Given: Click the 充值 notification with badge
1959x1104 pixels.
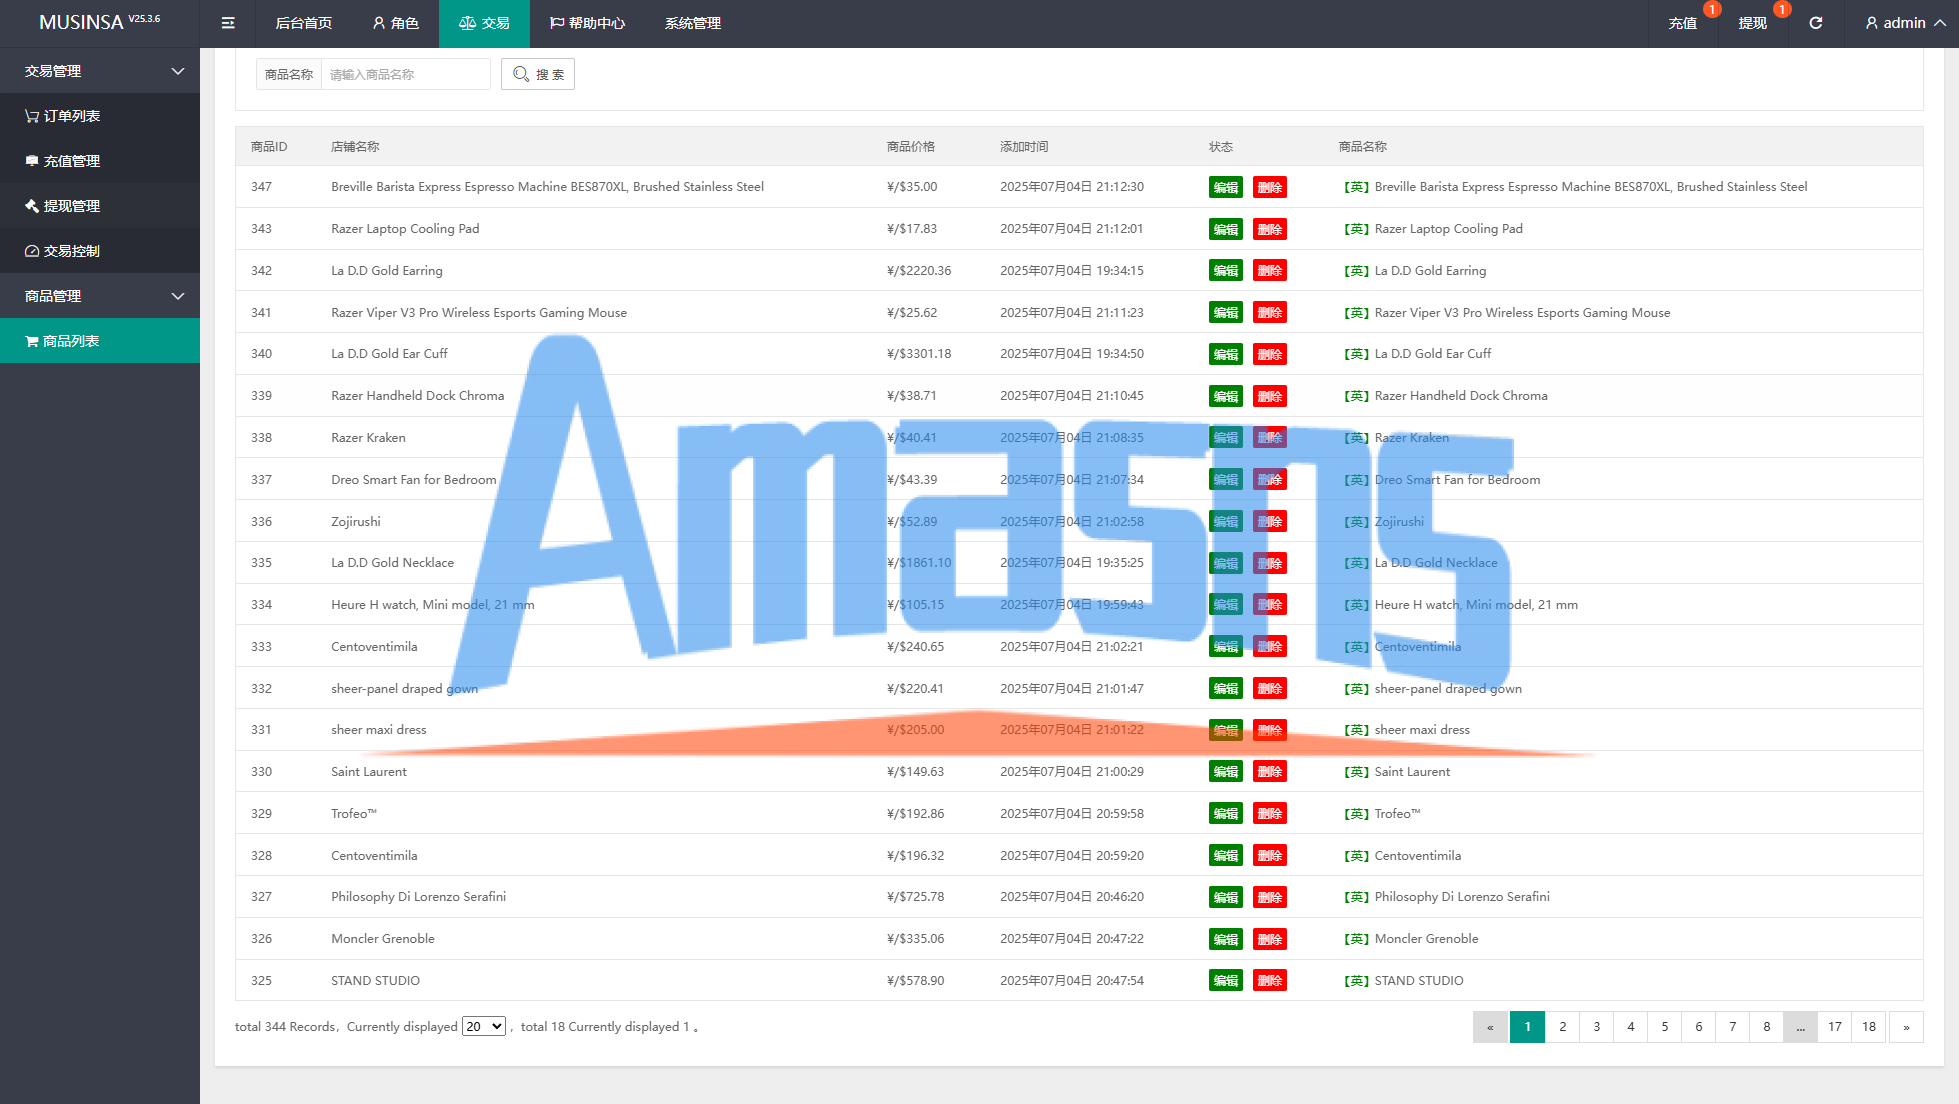Looking at the screenshot, I should 1683,23.
